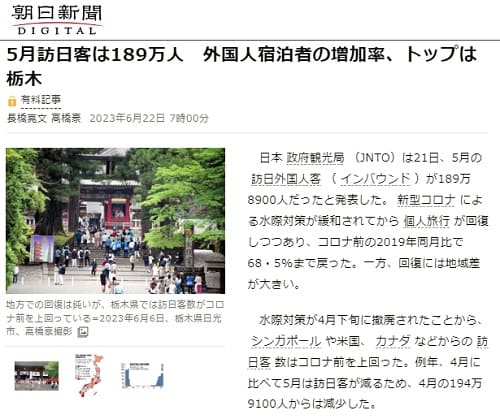Click the image enlarge icon after the caption
Viewport: 500px width, 419px height.
(x=83, y=332)
